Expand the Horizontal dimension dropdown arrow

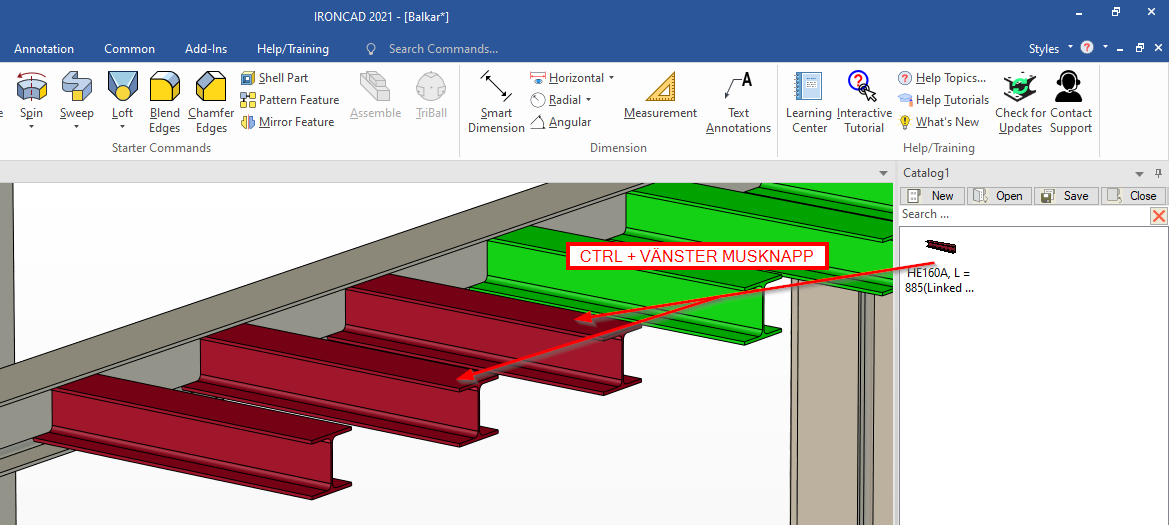[611, 78]
